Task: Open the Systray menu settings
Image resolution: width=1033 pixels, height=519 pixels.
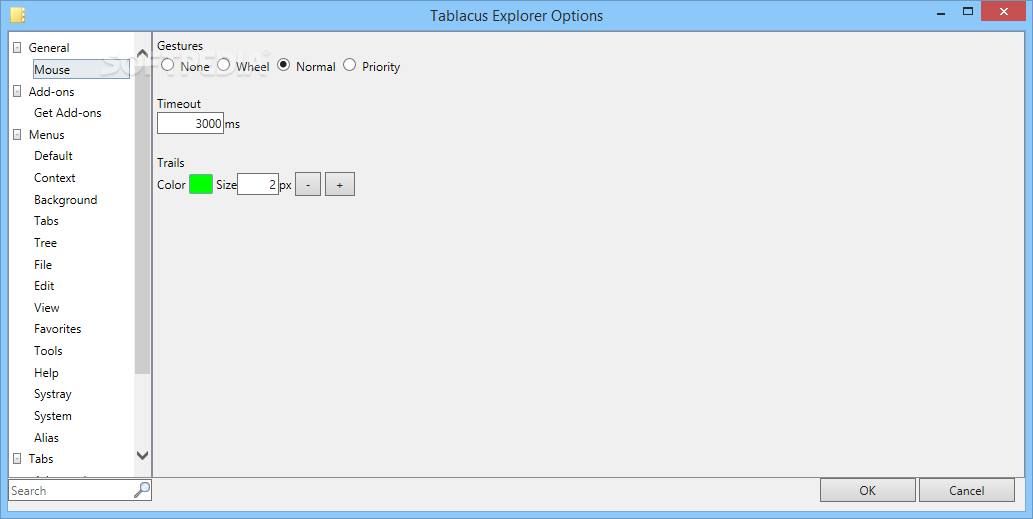Action: 53,394
